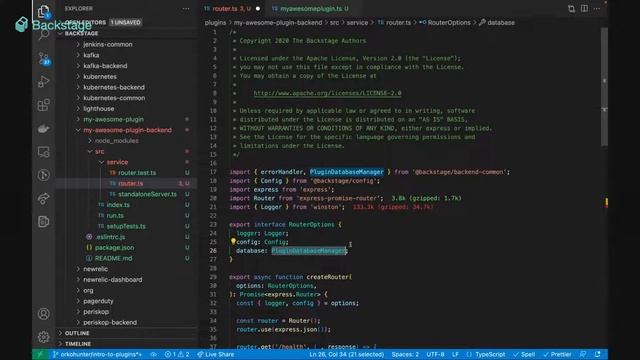Change end of line sequence LF
The image size is (640, 360).
(455, 354)
